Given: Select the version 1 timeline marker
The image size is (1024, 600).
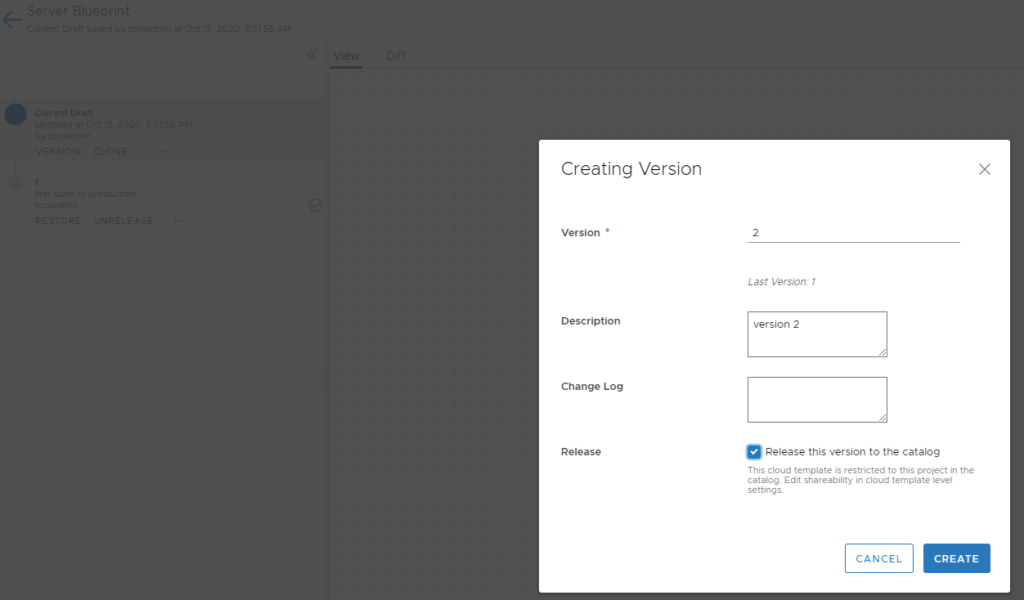Looking at the screenshot, I should click(16, 184).
